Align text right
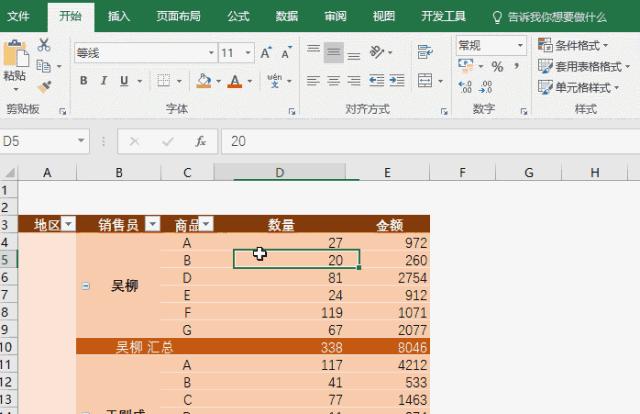 click(354, 80)
